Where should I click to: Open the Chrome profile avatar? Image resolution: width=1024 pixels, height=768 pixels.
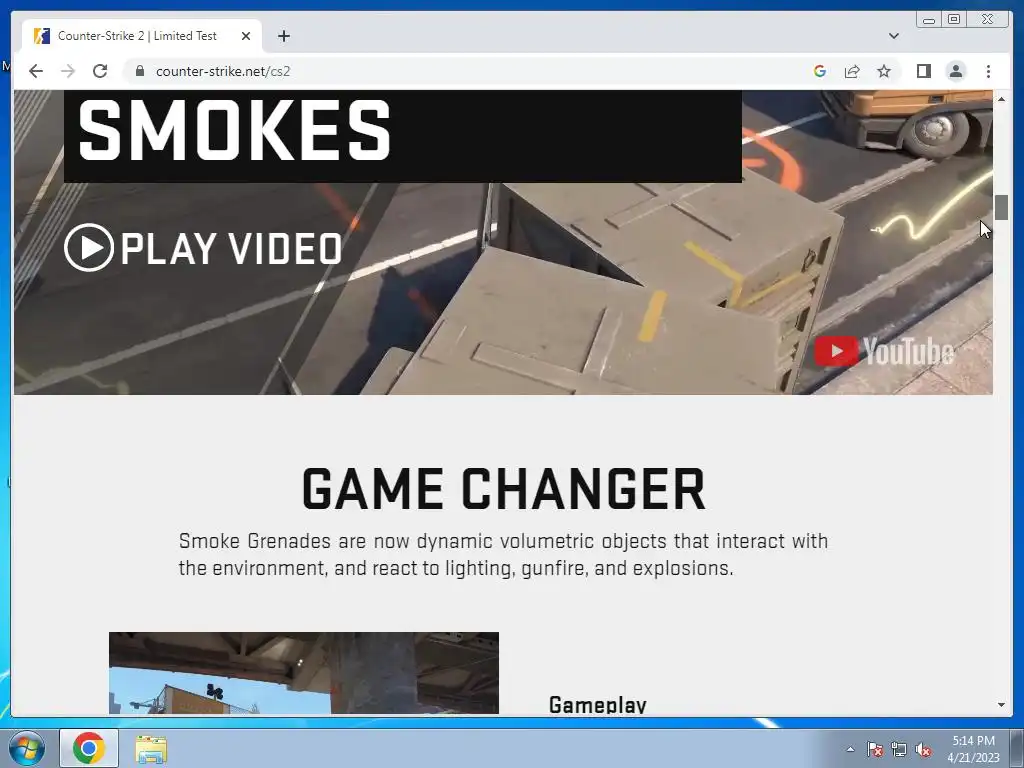tap(956, 71)
